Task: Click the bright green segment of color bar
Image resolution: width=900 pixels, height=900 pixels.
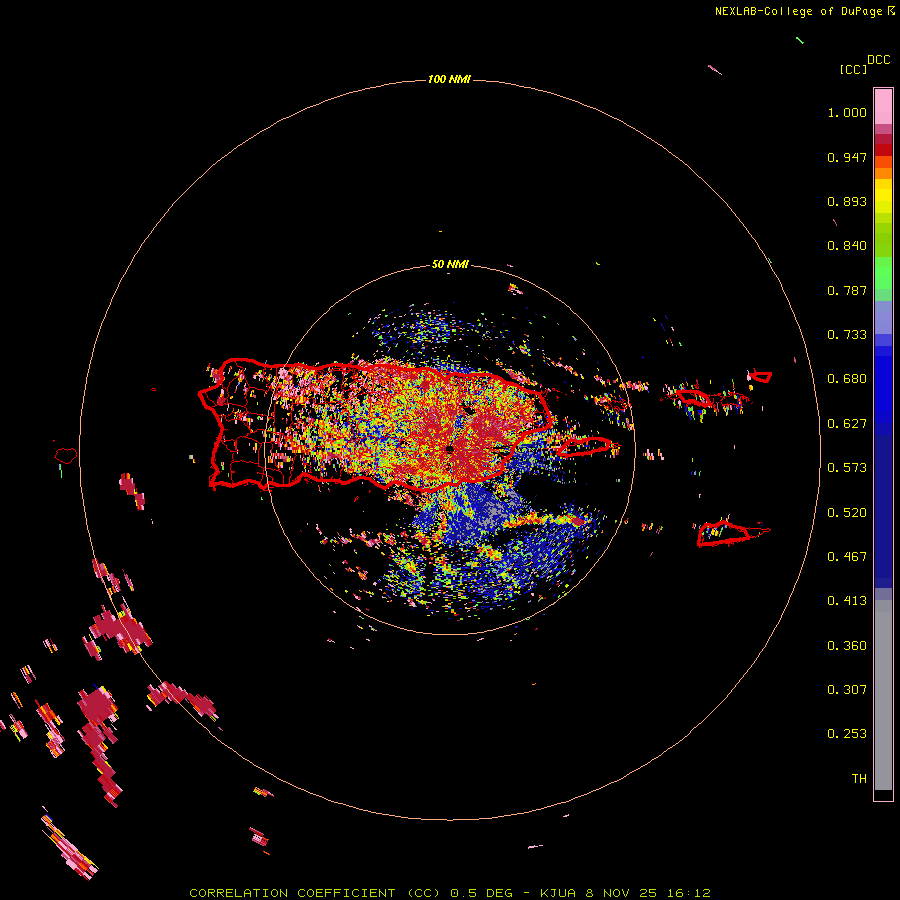Action: [x=883, y=273]
